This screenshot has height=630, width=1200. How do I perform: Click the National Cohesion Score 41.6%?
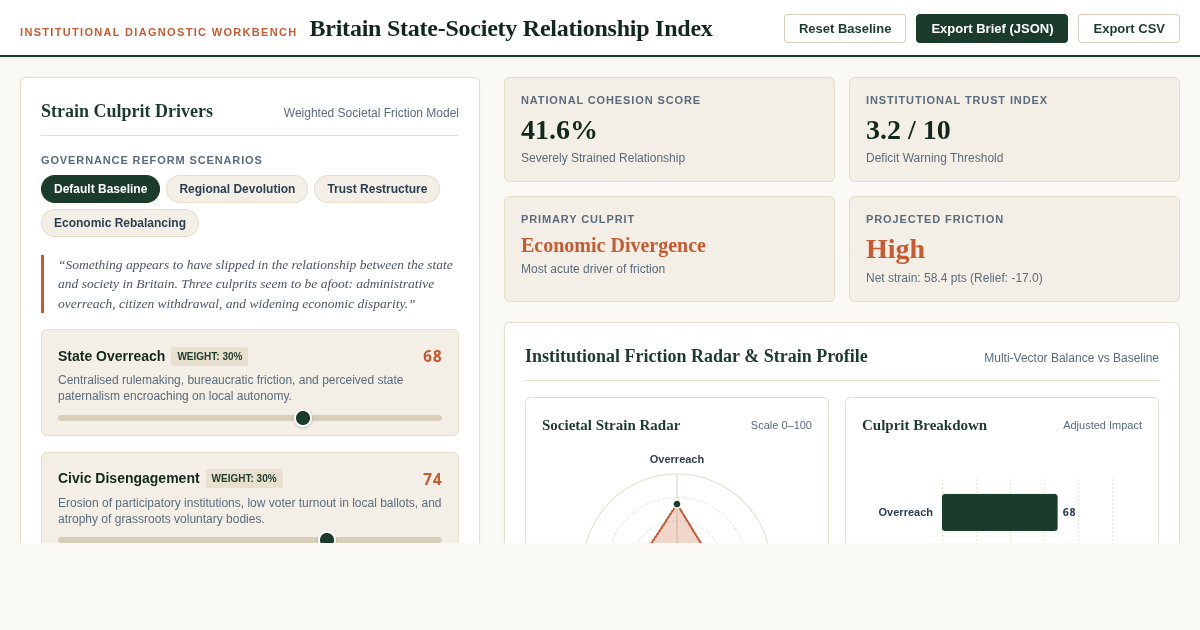(559, 130)
